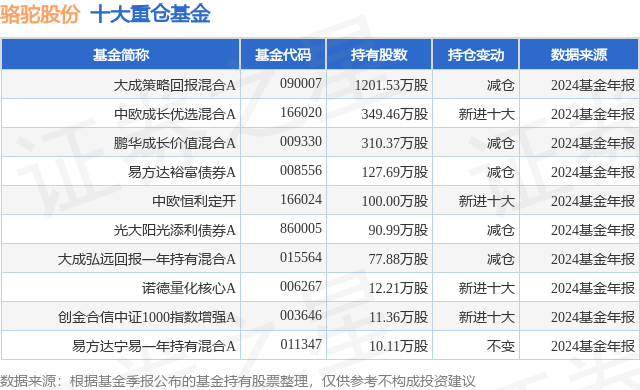Image resolution: width=640 pixels, height=390 pixels.
Task: Select 大成弘远回报一年持有混合A row name
Action: click(147, 259)
